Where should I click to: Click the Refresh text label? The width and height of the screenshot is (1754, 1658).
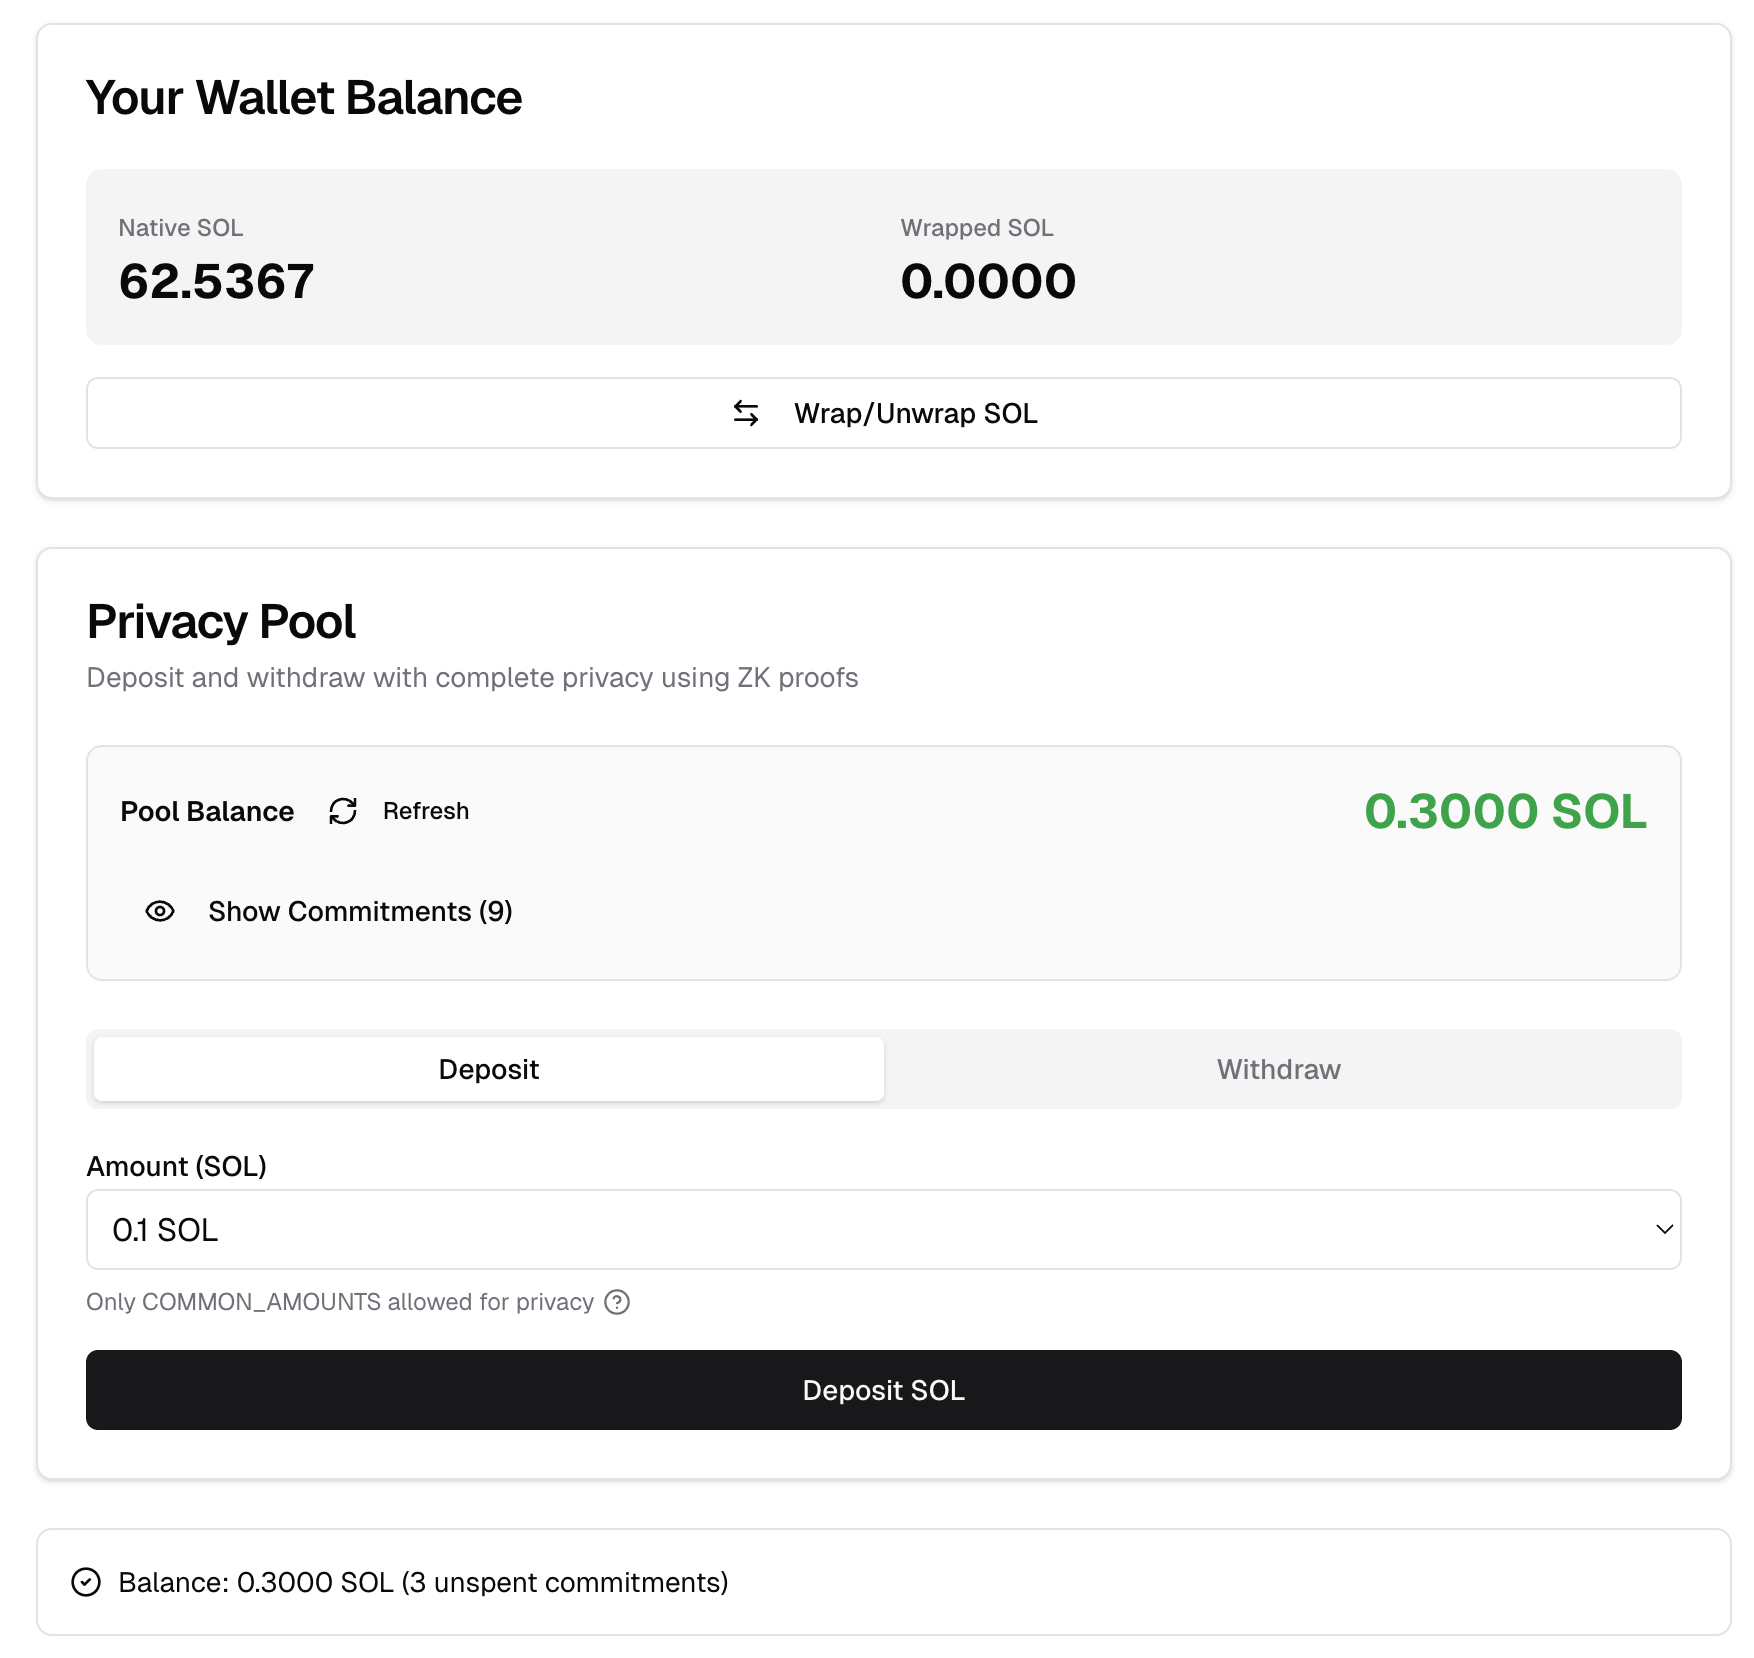pos(426,811)
